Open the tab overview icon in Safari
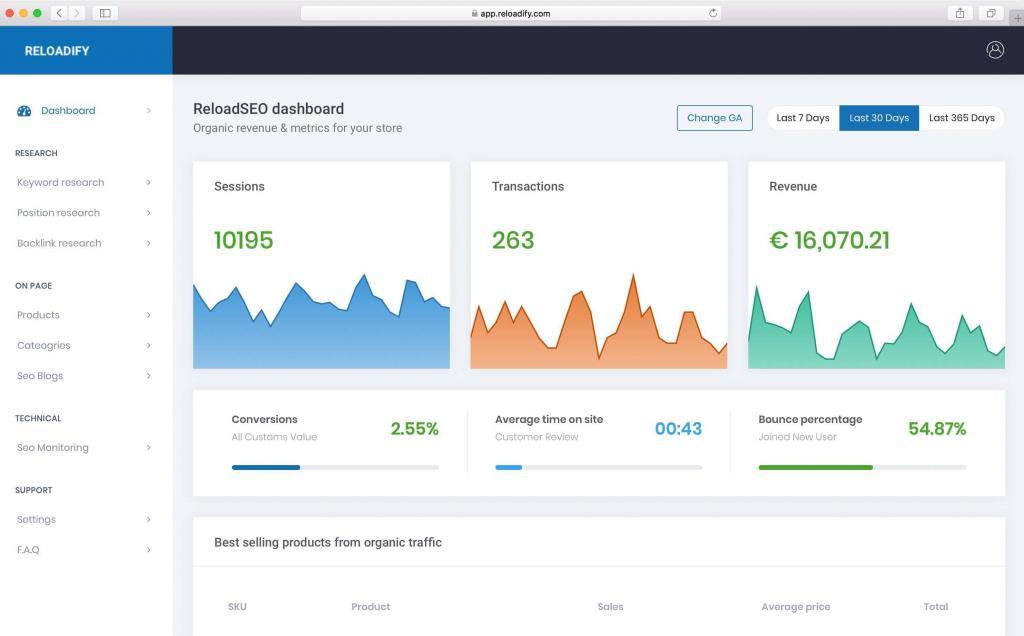1024x636 pixels. pyautogui.click(x=991, y=13)
